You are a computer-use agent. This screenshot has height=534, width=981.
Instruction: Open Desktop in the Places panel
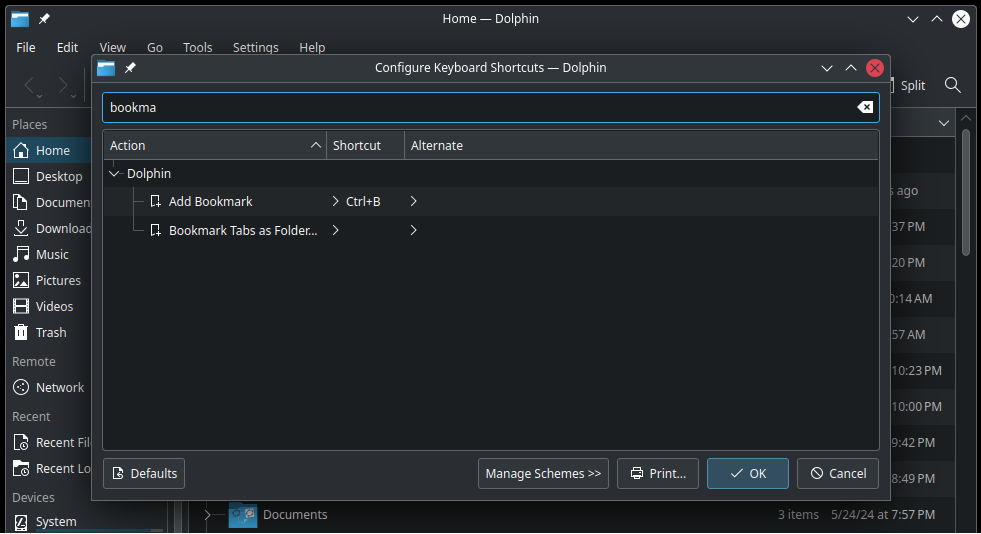coord(49,176)
